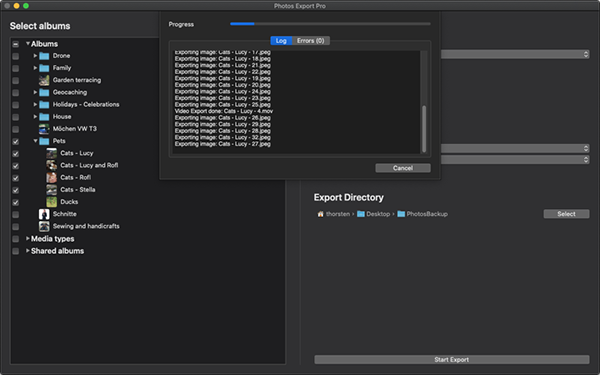Check the Garden terracing checkbox
This screenshot has height=375, width=600.
click(x=16, y=81)
